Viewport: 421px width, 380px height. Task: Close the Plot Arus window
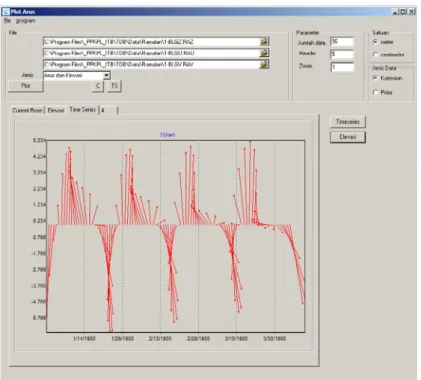pos(412,12)
